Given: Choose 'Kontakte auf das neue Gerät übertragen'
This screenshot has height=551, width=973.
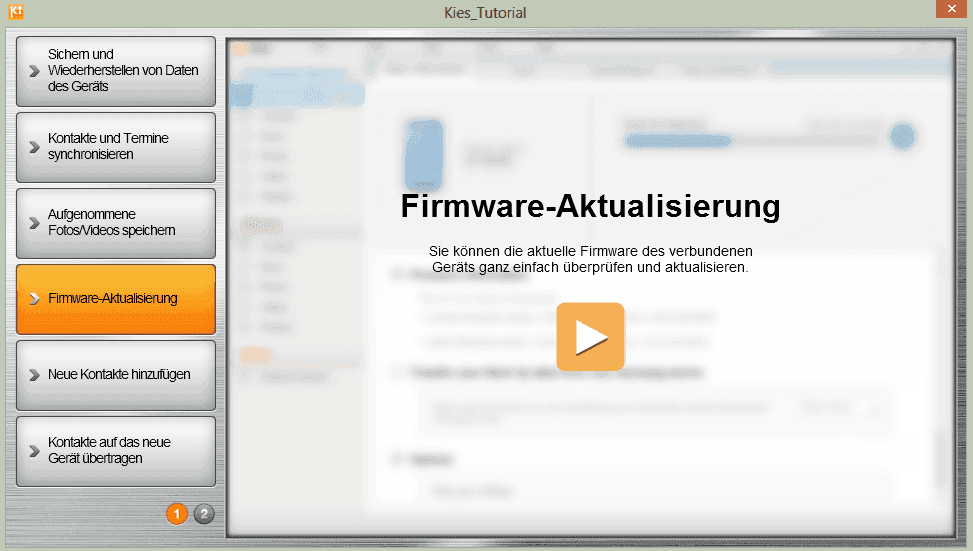Looking at the screenshot, I should (x=116, y=451).
